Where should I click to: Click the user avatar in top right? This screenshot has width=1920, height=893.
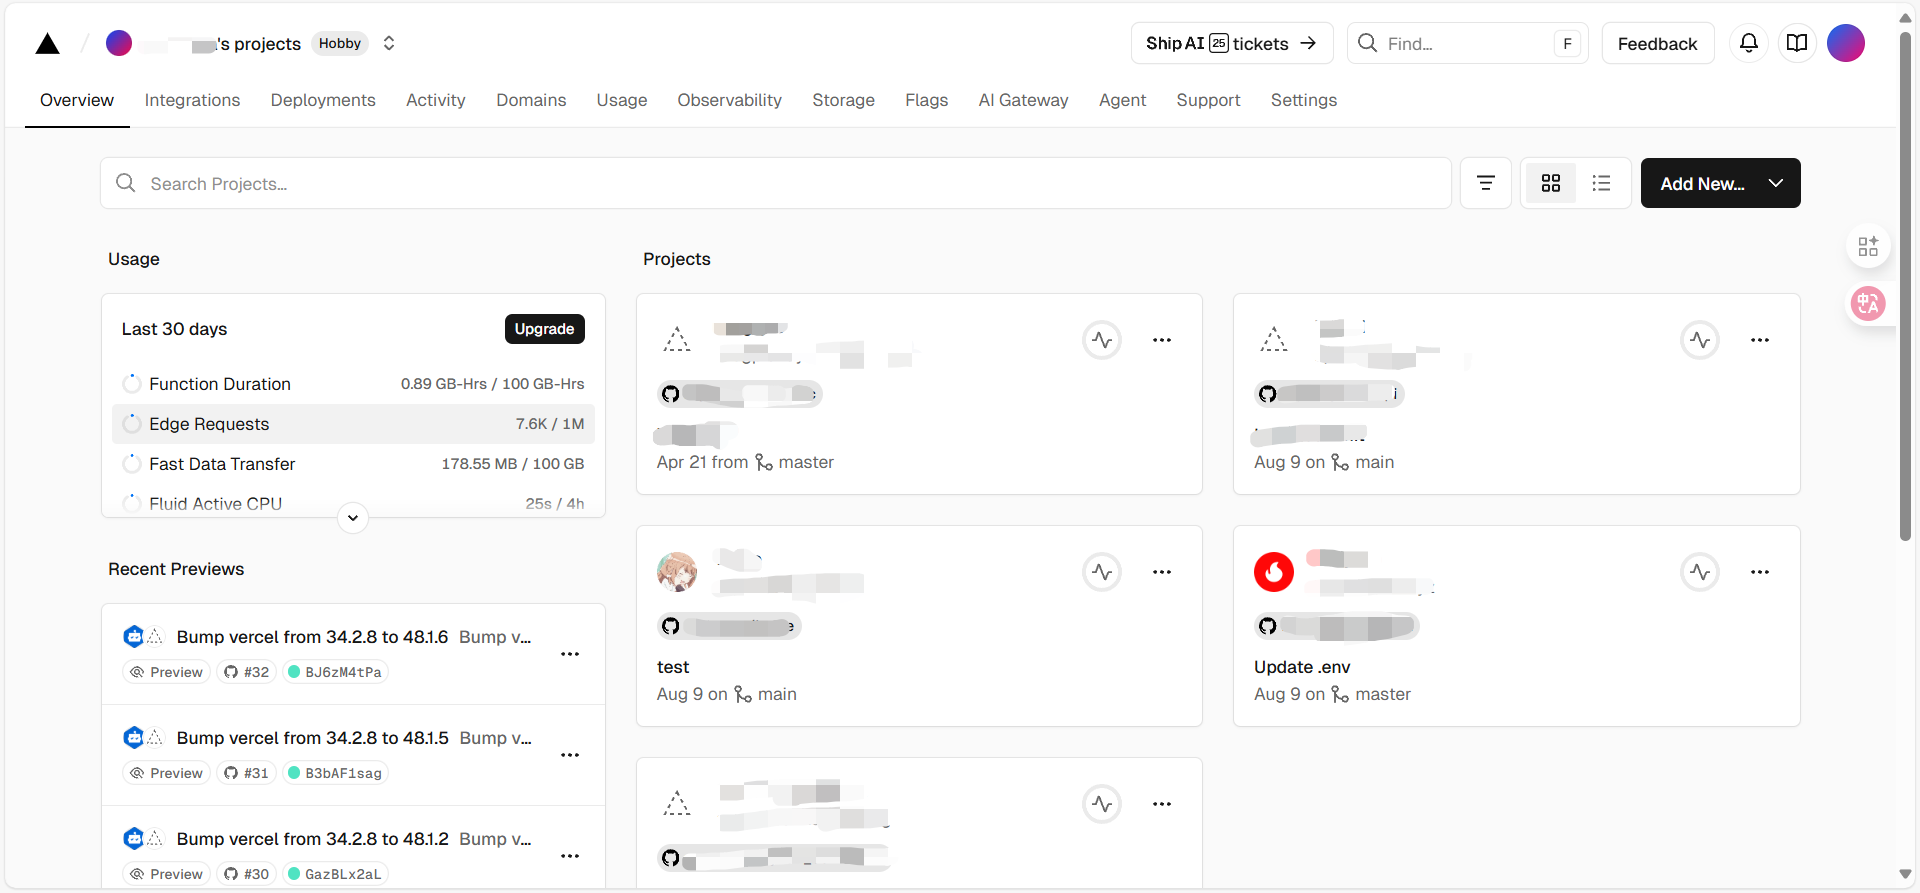[1845, 43]
